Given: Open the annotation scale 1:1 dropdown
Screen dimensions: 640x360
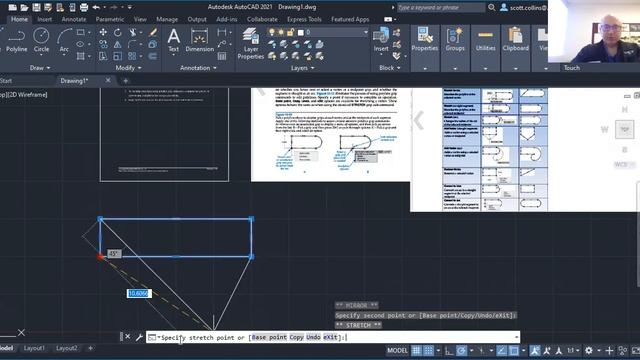Looking at the screenshot, I should tap(573, 350).
